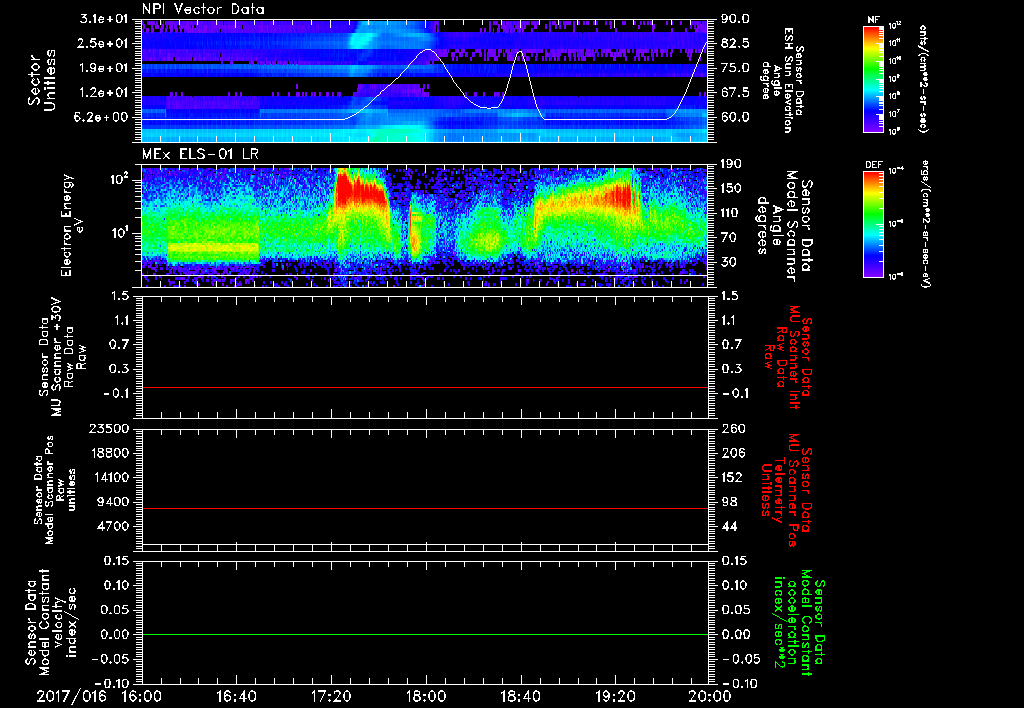Click the green velocity line in the bottom panel
This screenshot has width=1024, height=708.
point(425,634)
